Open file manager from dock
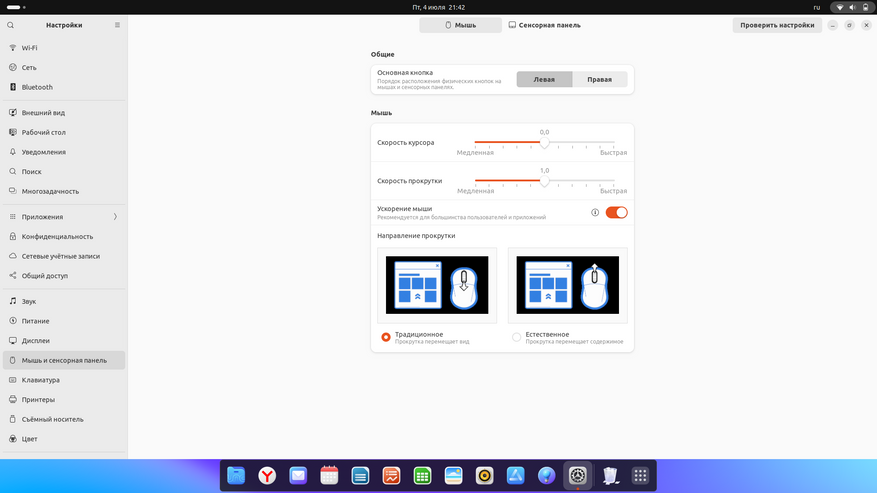Image resolution: width=877 pixels, height=493 pixels. [236, 476]
